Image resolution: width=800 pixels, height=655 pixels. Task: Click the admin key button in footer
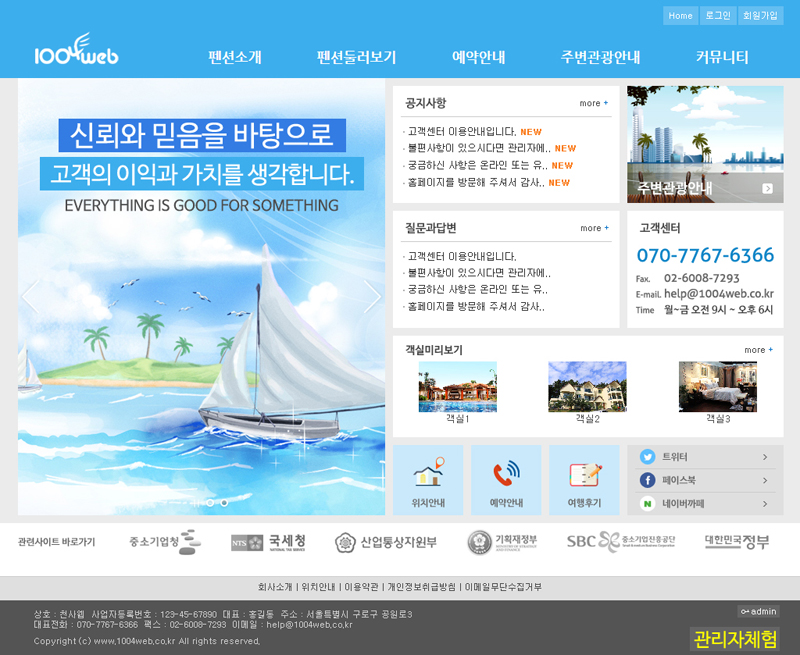[x=758, y=611]
